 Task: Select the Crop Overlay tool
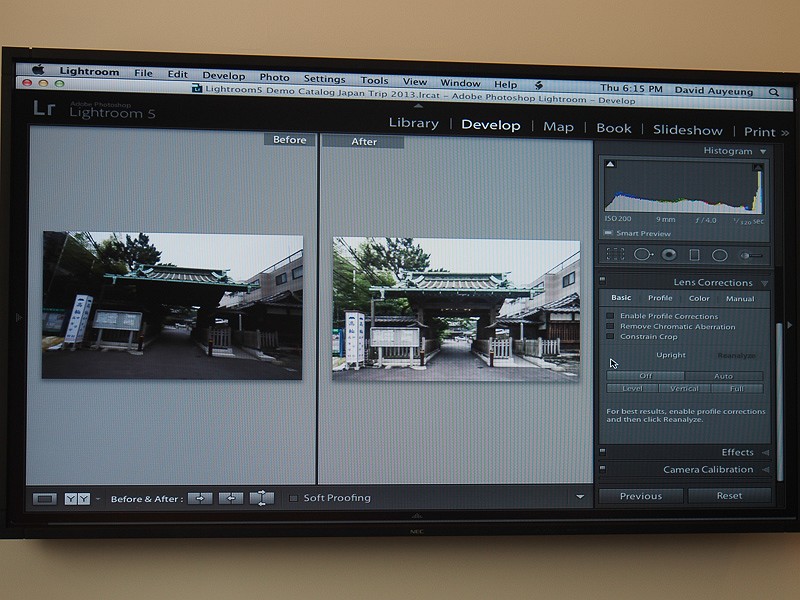pyautogui.click(x=615, y=254)
